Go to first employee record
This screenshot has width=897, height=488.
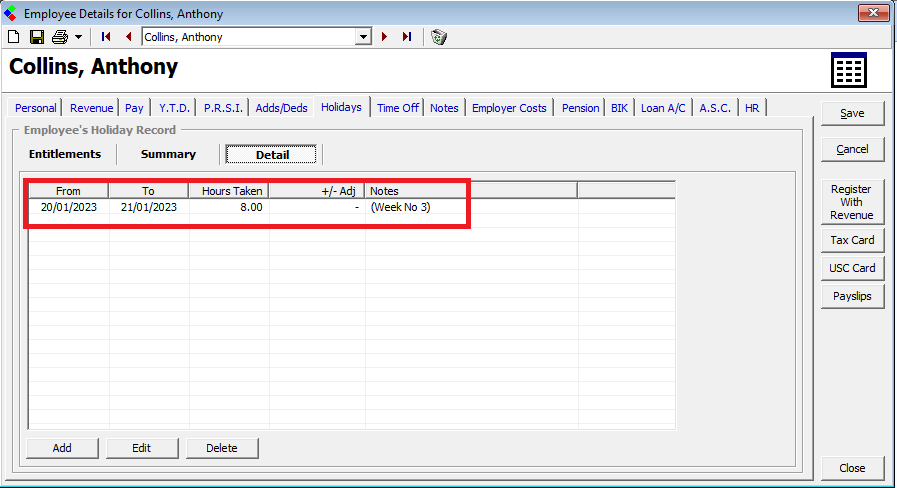pyautogui.click(x=106, y=37)
